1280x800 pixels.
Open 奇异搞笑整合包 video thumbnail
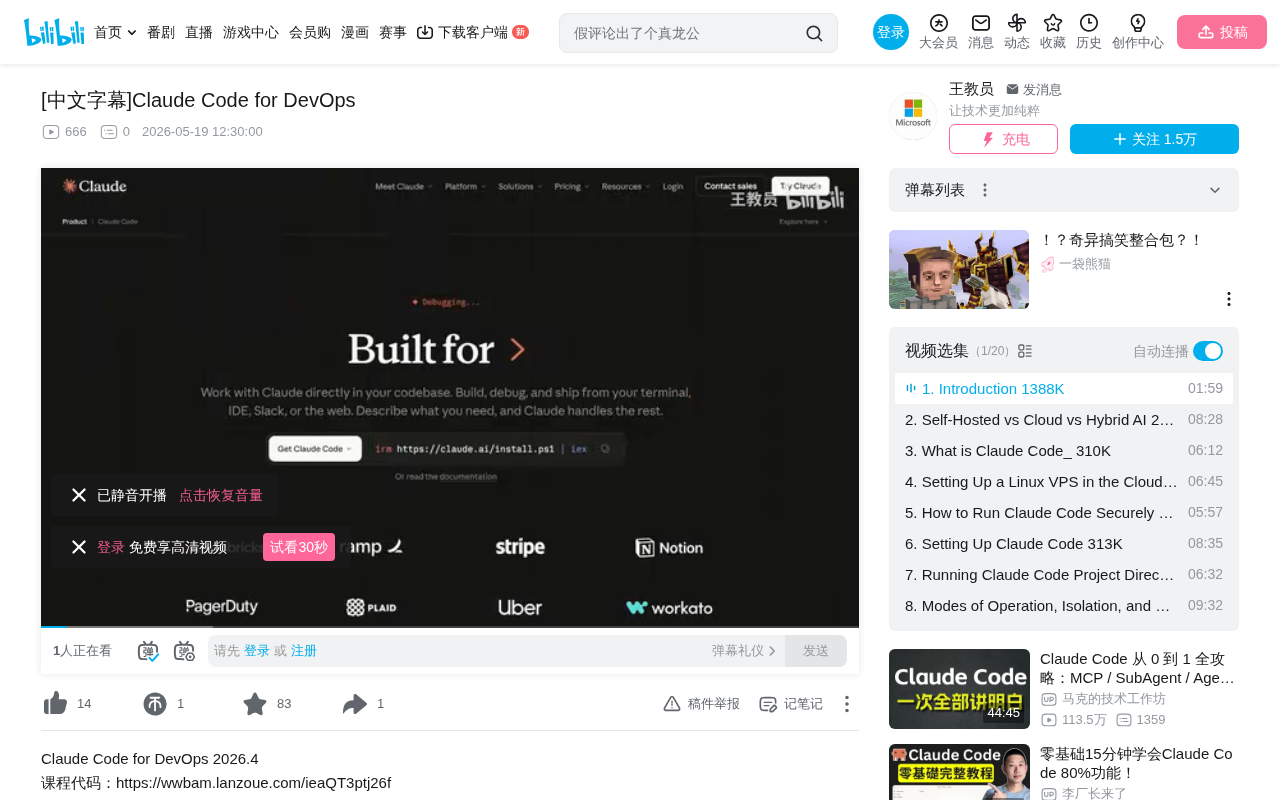pyautogui.click(x=959, y=269)
